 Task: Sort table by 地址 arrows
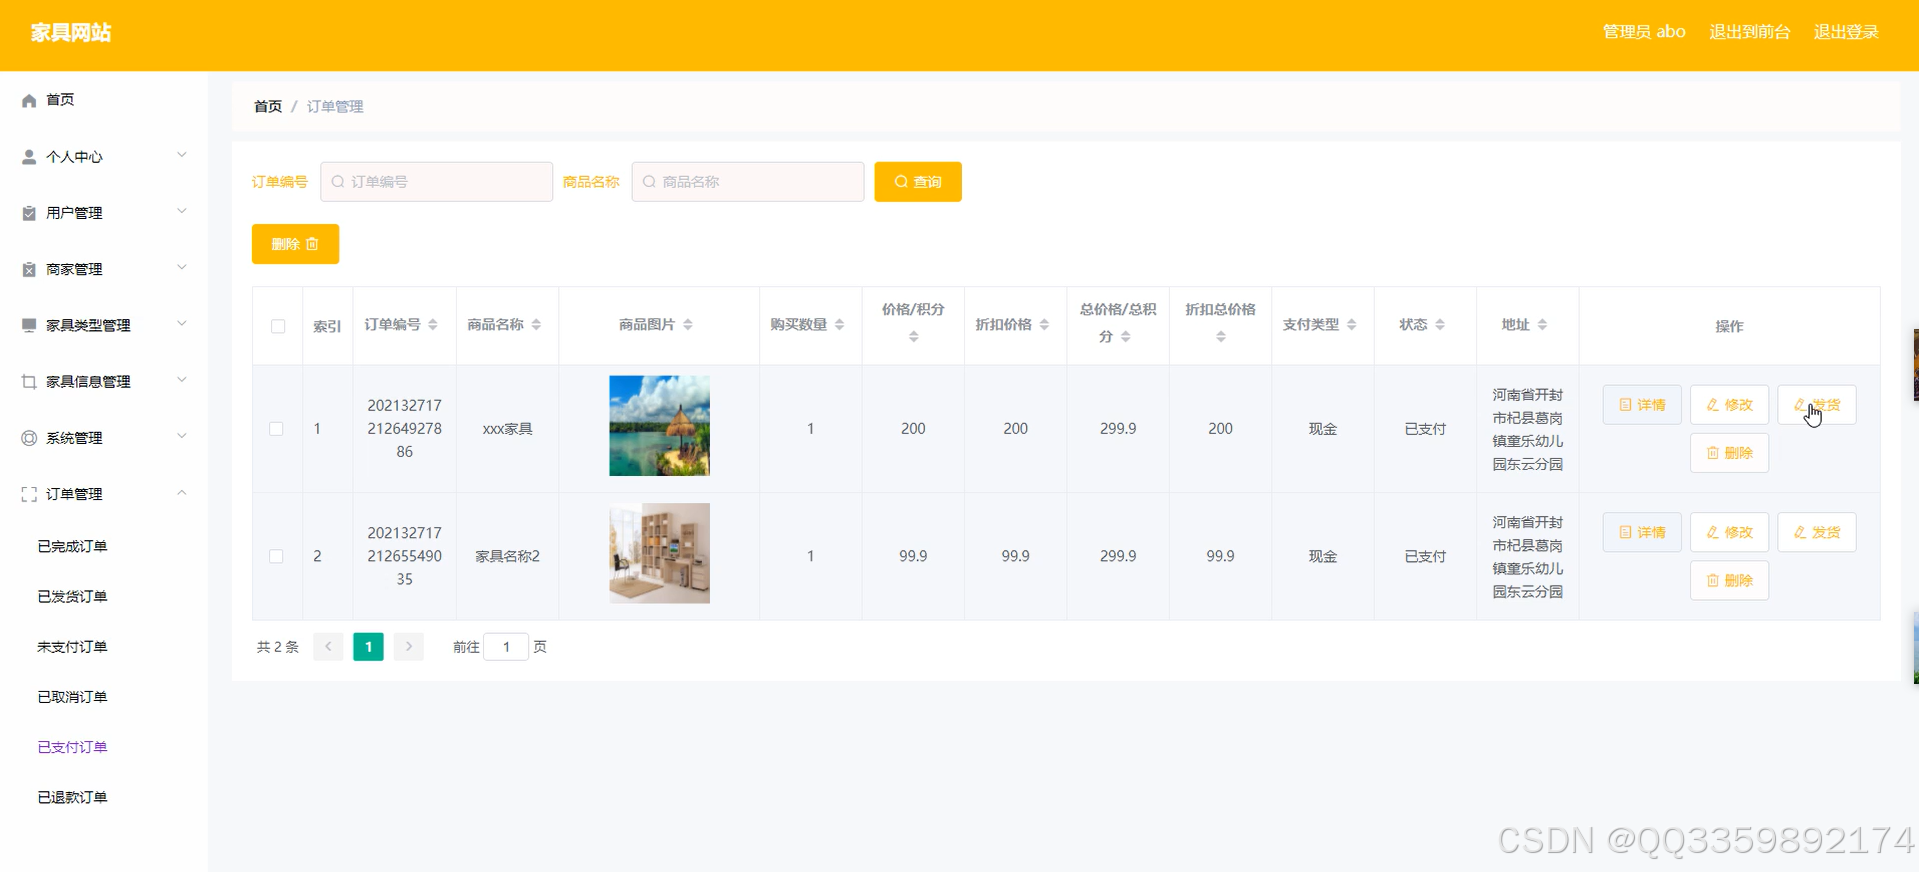[x=1542, y=325]
